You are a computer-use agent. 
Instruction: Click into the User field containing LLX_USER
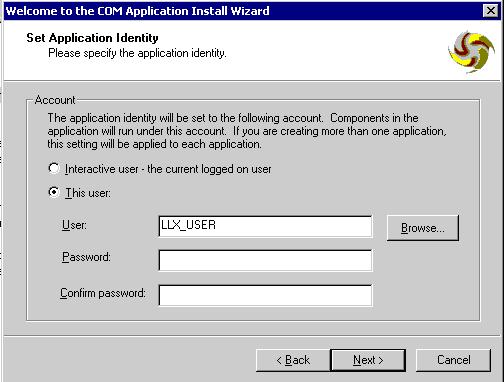[x=265, y=226]
